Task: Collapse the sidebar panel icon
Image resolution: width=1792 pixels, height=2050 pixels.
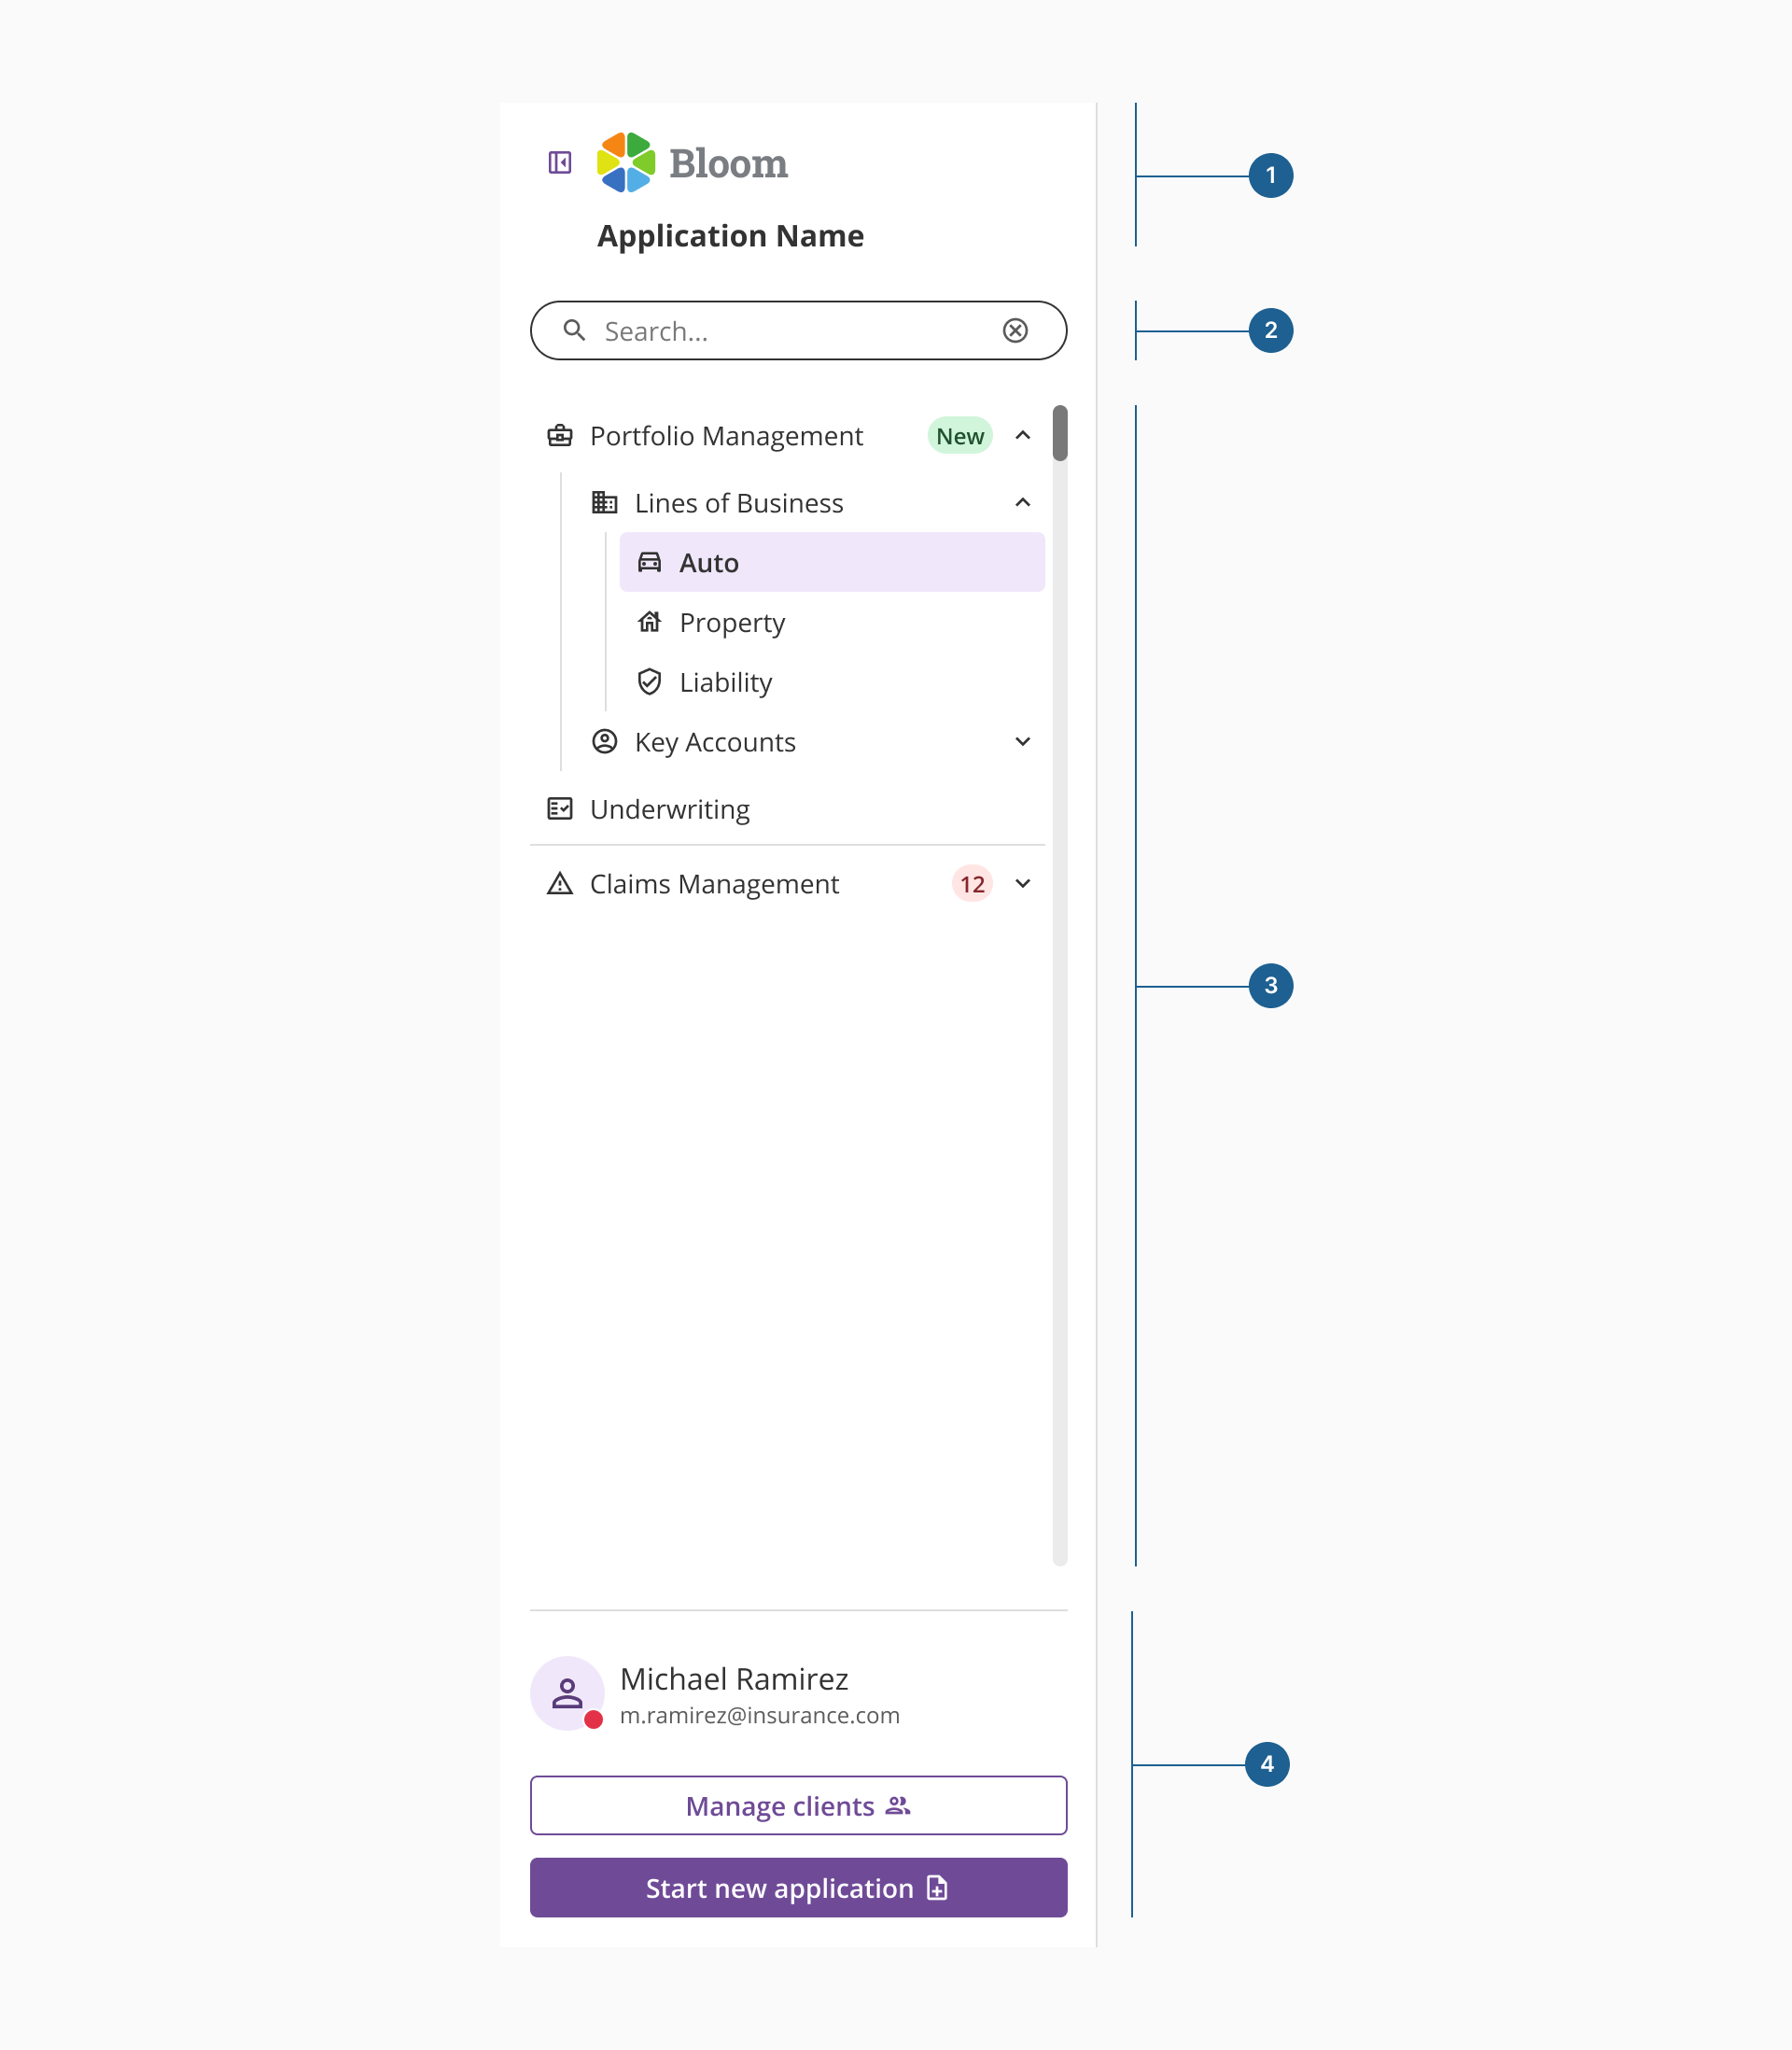Action: point(560,162)
